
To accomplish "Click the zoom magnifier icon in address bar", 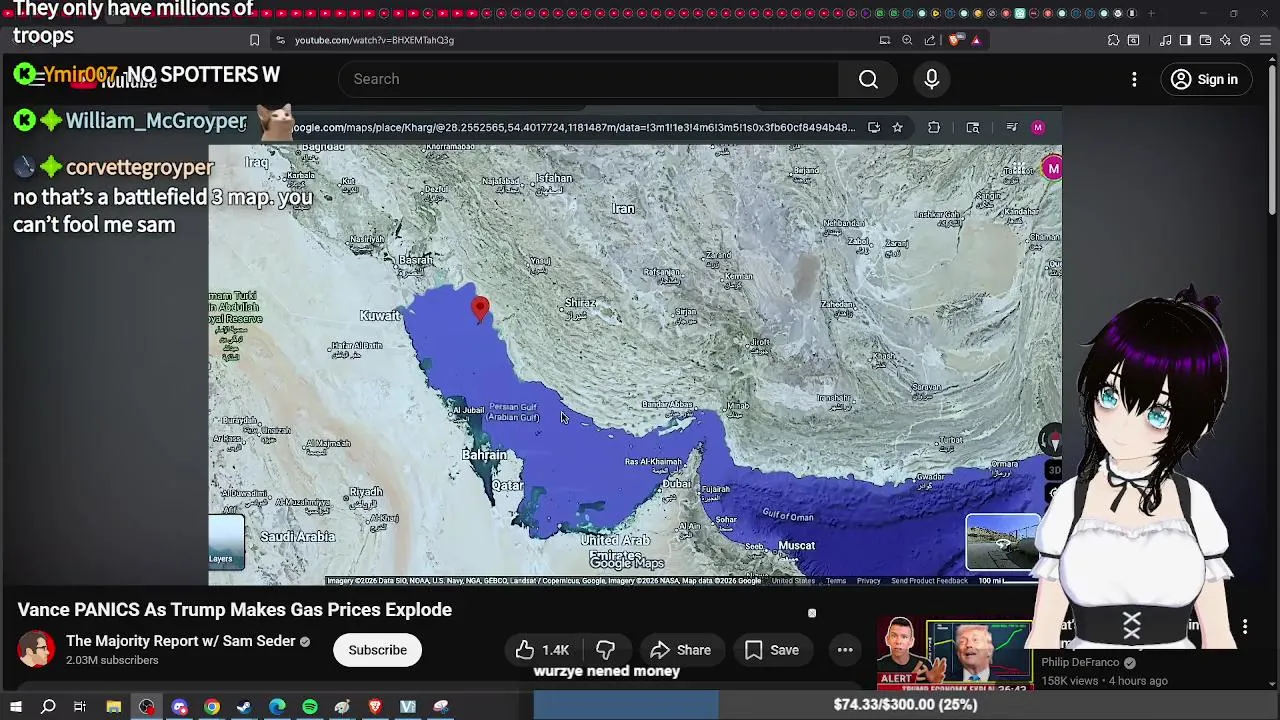I will point(907,40).
